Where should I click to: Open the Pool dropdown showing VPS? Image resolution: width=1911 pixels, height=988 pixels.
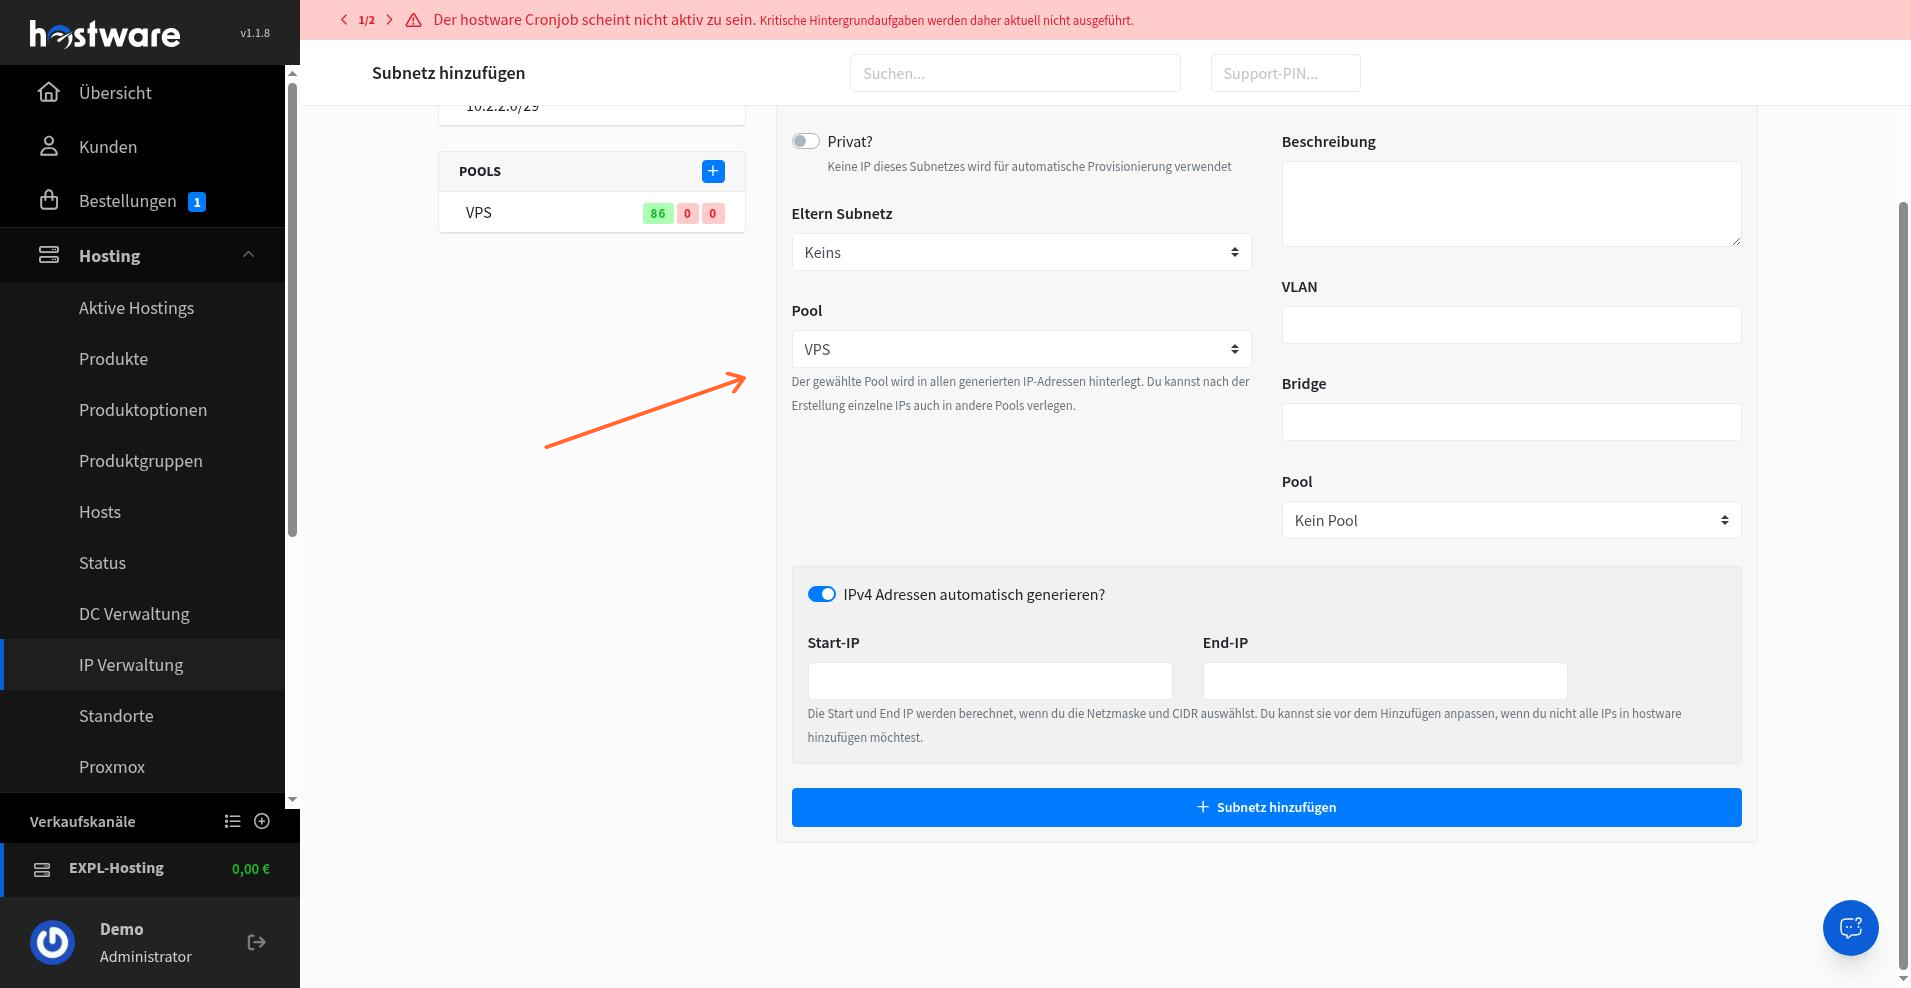[x=1021, y=349]
